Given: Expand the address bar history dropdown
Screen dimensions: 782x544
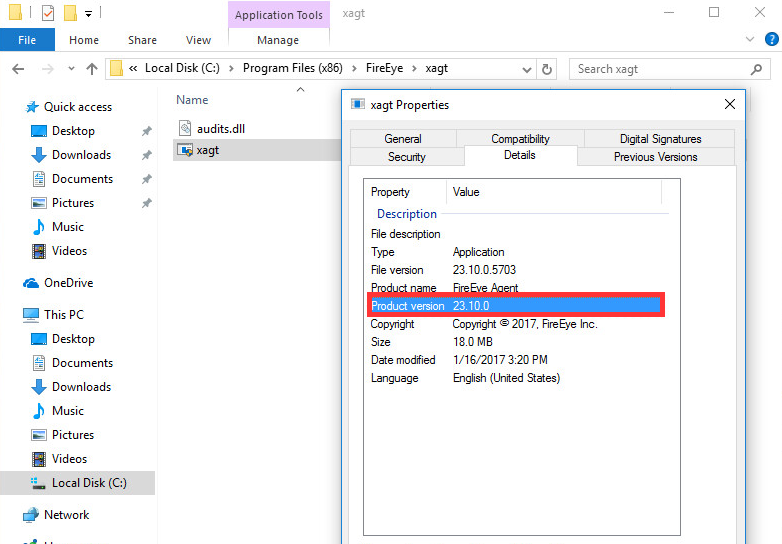Looking at the screenshot, I should 524,69.
